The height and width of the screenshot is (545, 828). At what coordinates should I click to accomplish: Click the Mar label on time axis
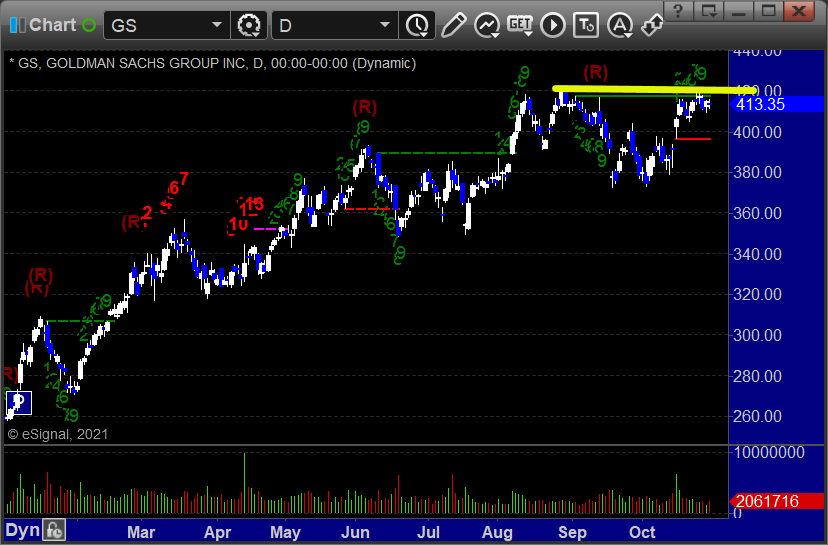(x=141, y=532)
